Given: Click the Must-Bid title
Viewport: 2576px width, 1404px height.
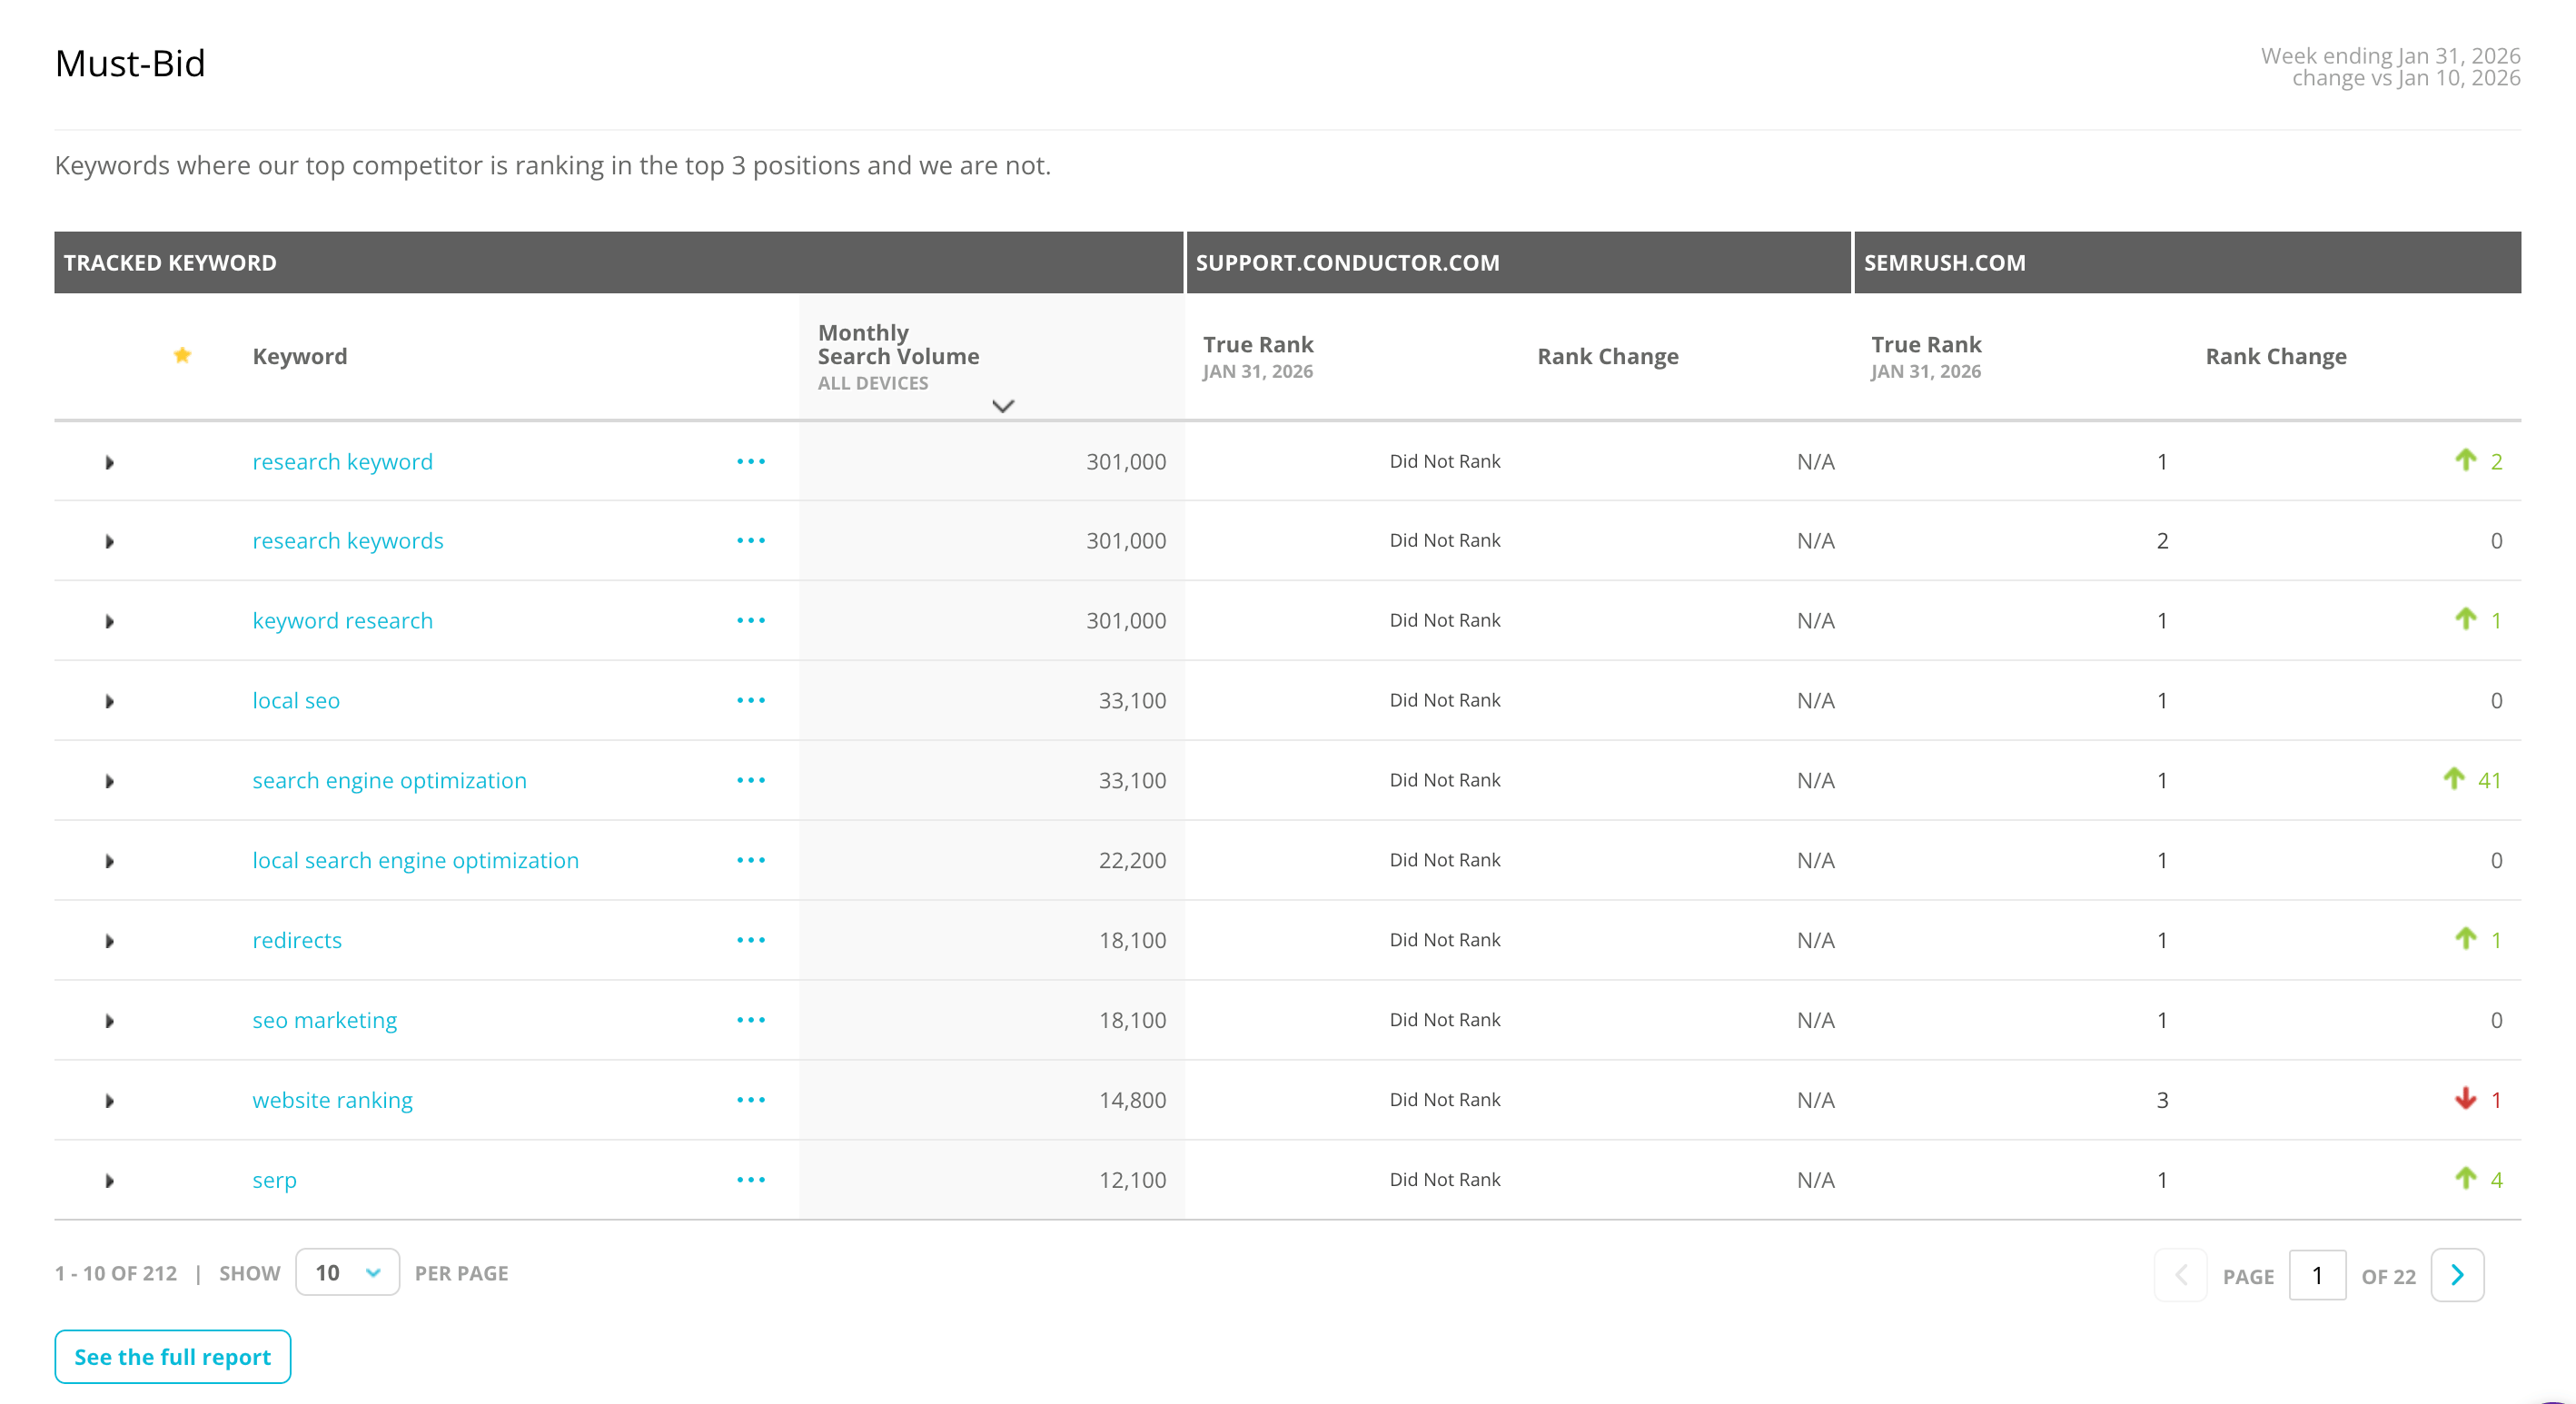Looking at the screenshot, I should [x=130, y=63].
